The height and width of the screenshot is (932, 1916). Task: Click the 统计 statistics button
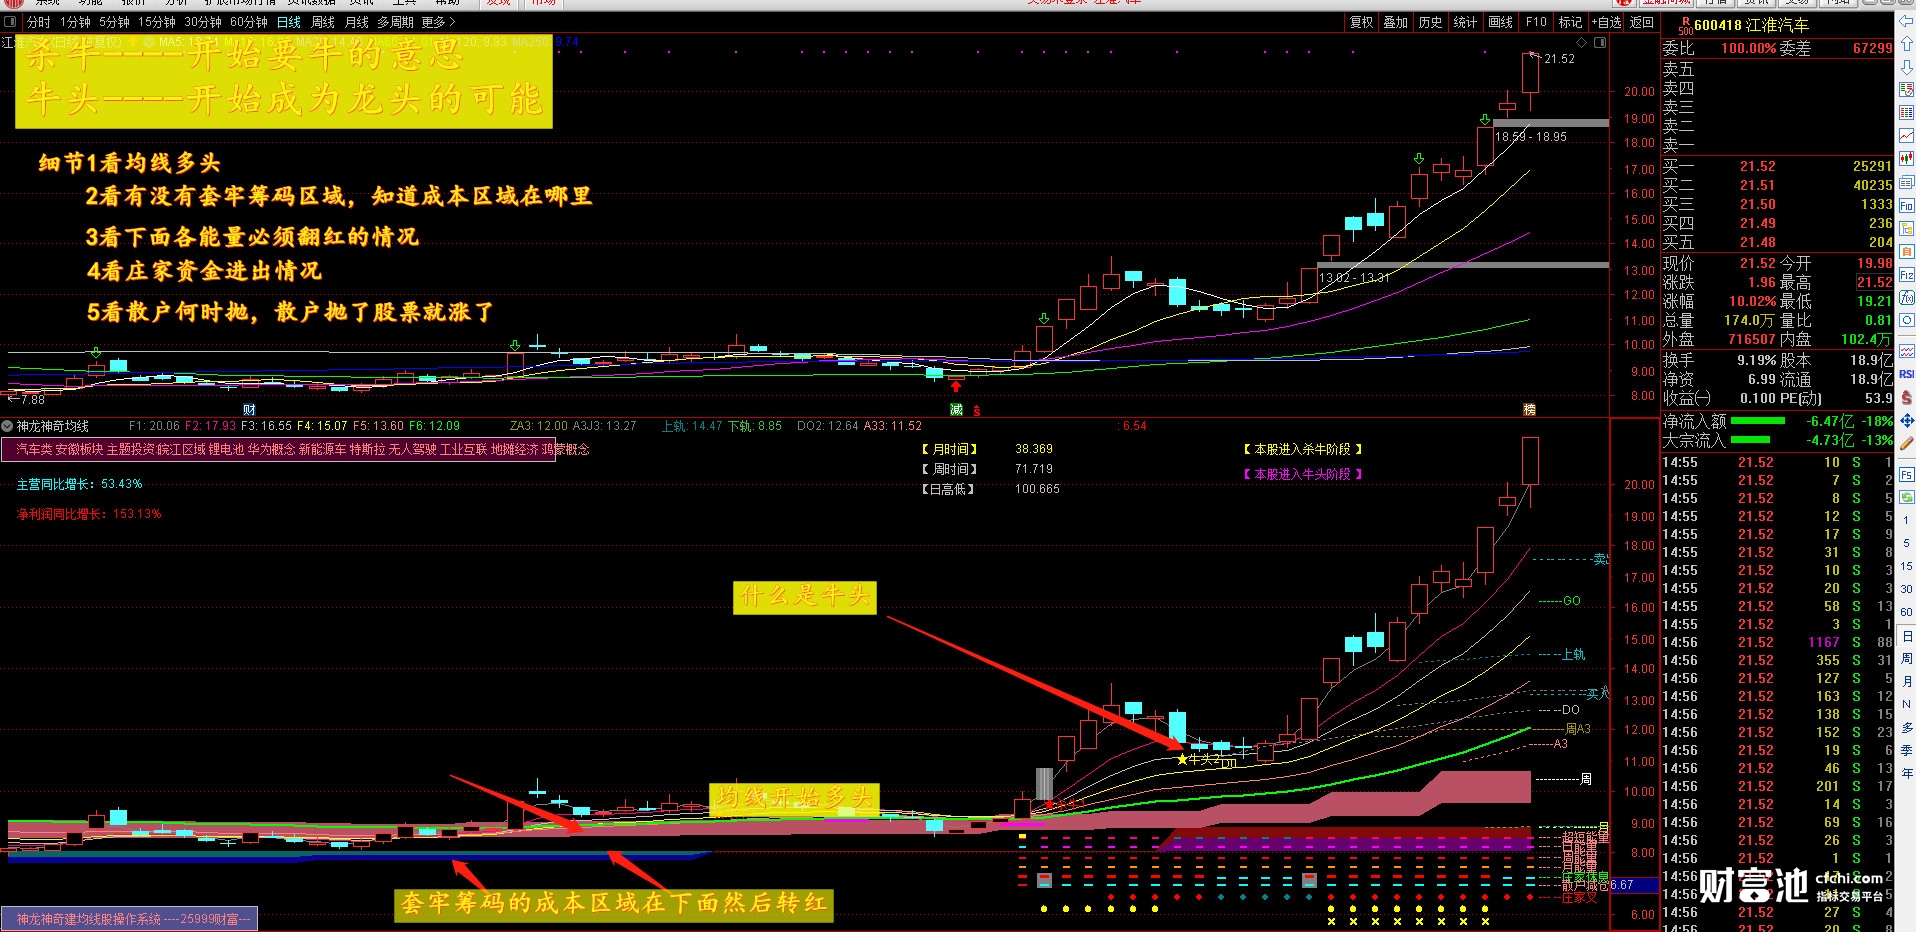(1466, 22)
